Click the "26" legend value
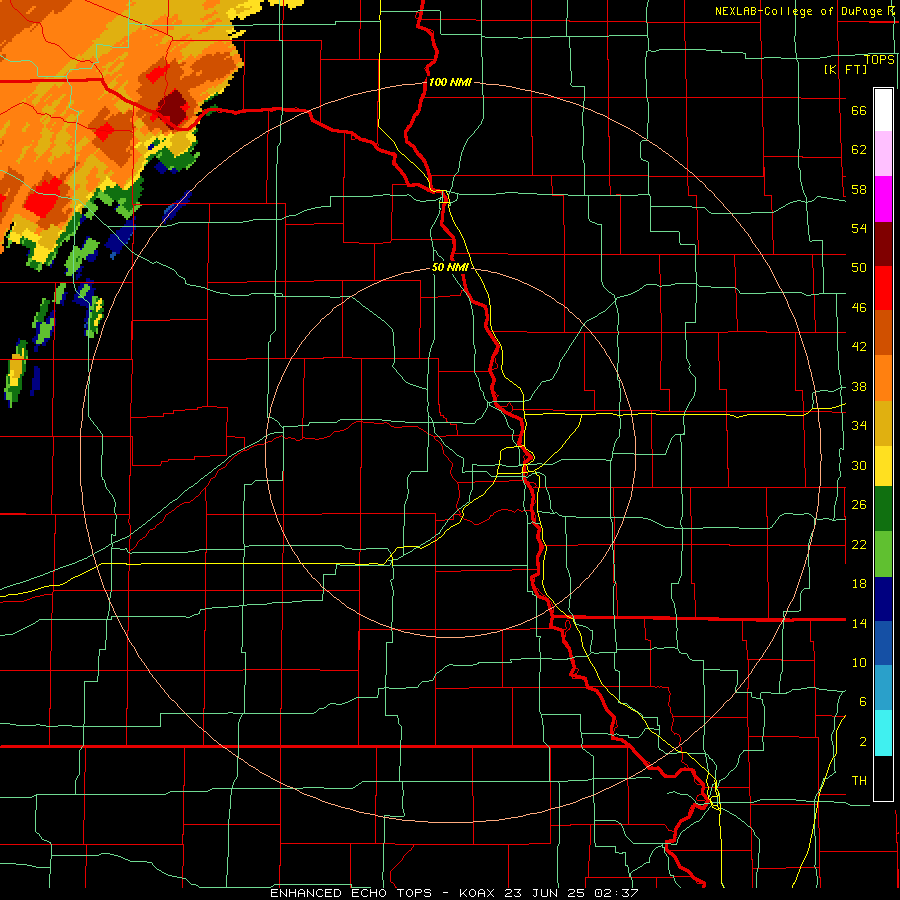This screenshot has height=900, width=900. click(x=859, y=505)
